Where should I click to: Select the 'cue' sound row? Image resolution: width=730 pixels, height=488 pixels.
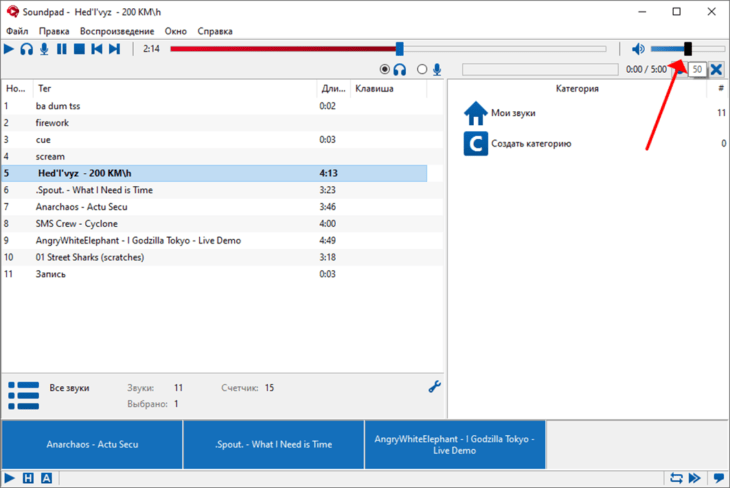coord(222,140)
